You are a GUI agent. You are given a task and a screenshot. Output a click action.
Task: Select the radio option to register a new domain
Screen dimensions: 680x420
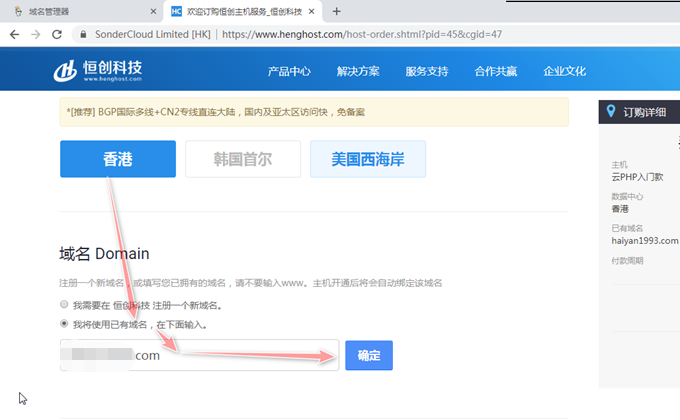point(64,304)
